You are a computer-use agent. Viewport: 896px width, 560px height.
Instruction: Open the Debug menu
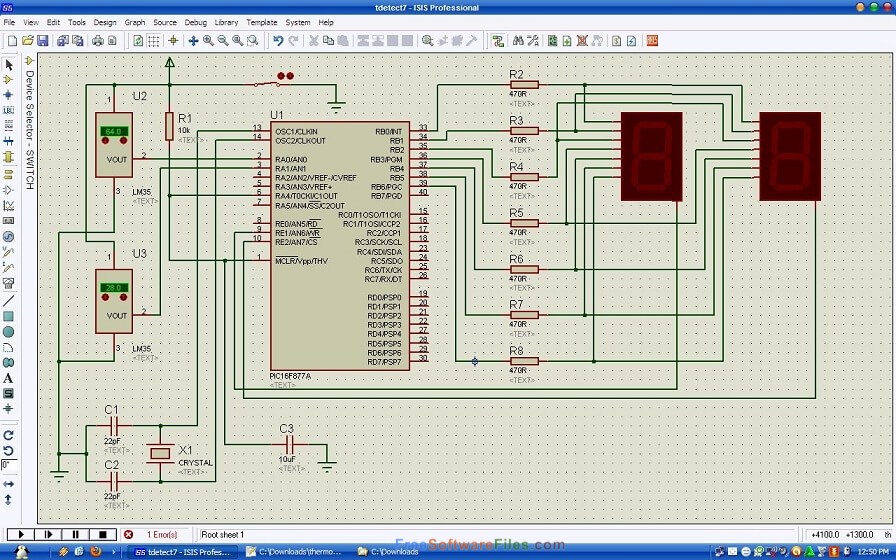pos(195,22)
